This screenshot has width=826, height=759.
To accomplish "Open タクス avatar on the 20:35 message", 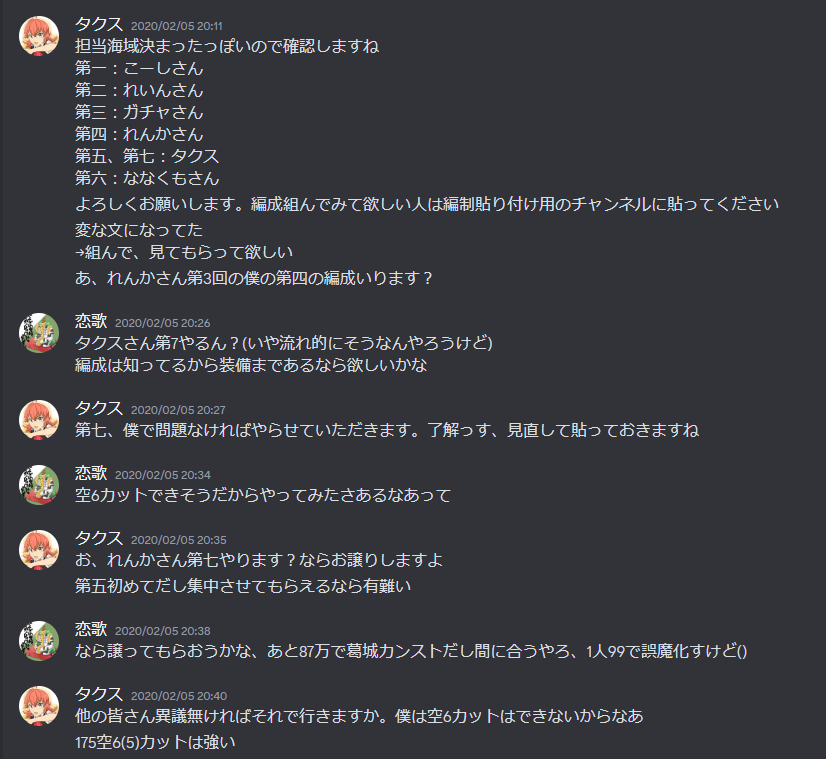I will [38, 550].
